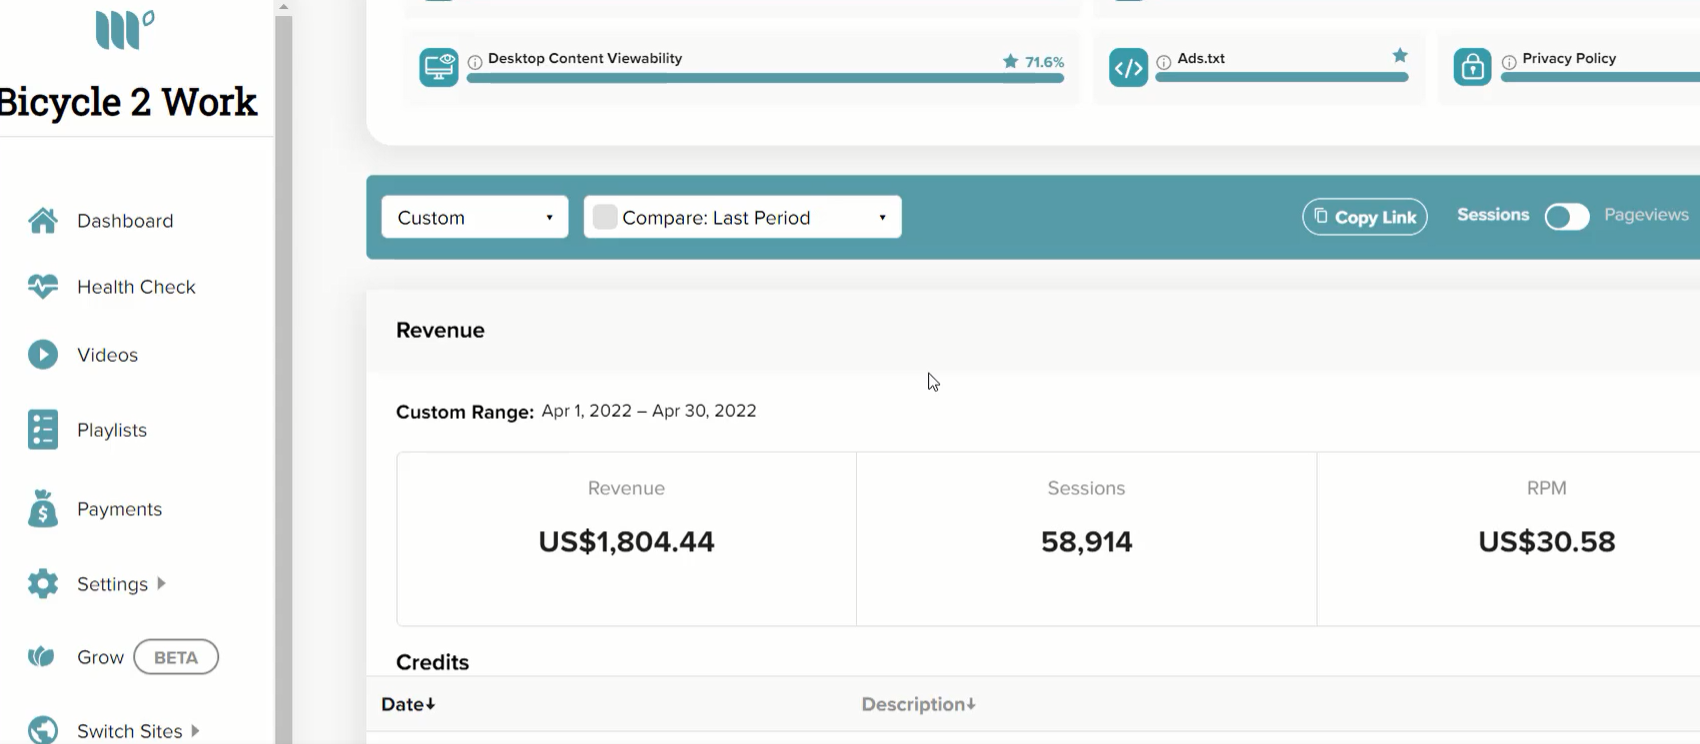Click the BETA badge next to Grow

tap(176, 657)
